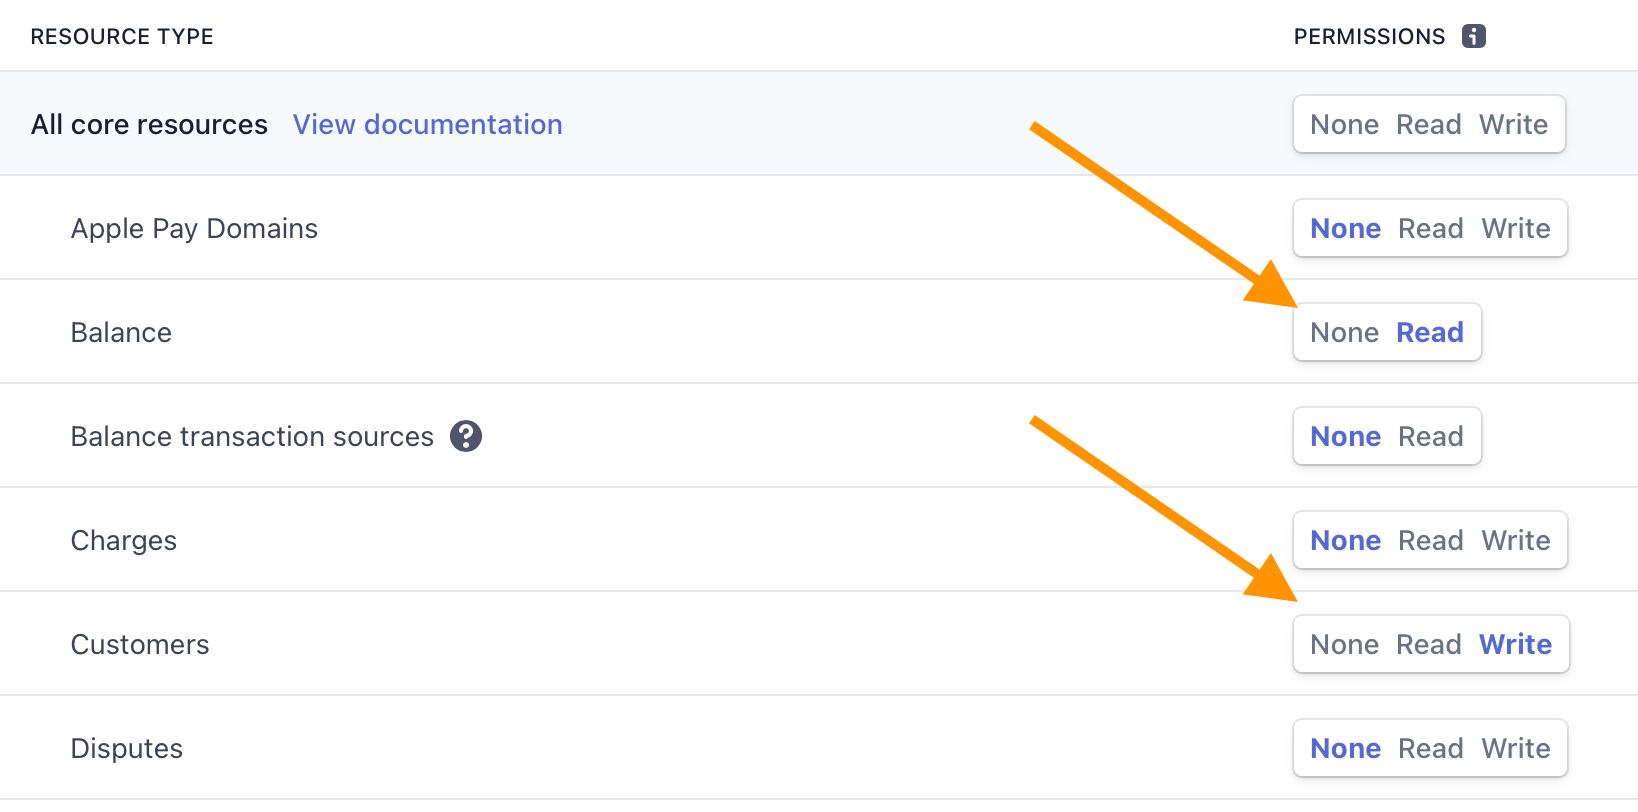Image resolution: width=1638 pixels, height=812 pixels.
Task: Select Write for Apple Pay Domains
Action: 1515,229
